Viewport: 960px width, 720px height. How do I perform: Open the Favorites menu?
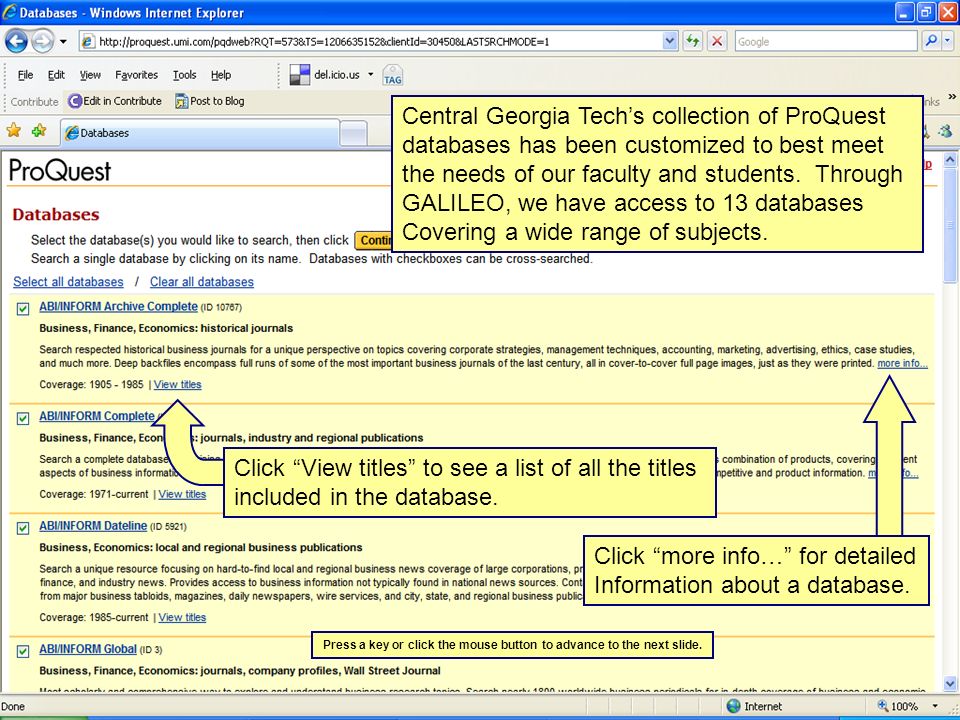pyautogui.click(x=136, y=75)
